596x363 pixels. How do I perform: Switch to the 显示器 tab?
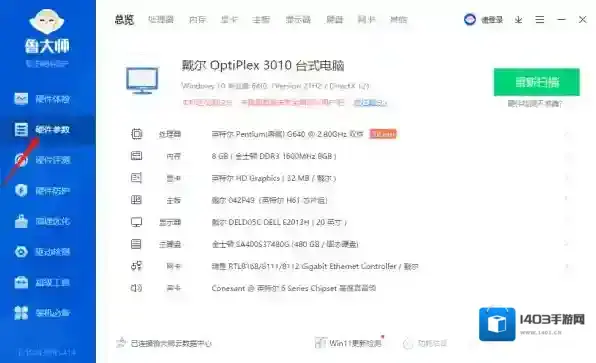coord(298,19)
